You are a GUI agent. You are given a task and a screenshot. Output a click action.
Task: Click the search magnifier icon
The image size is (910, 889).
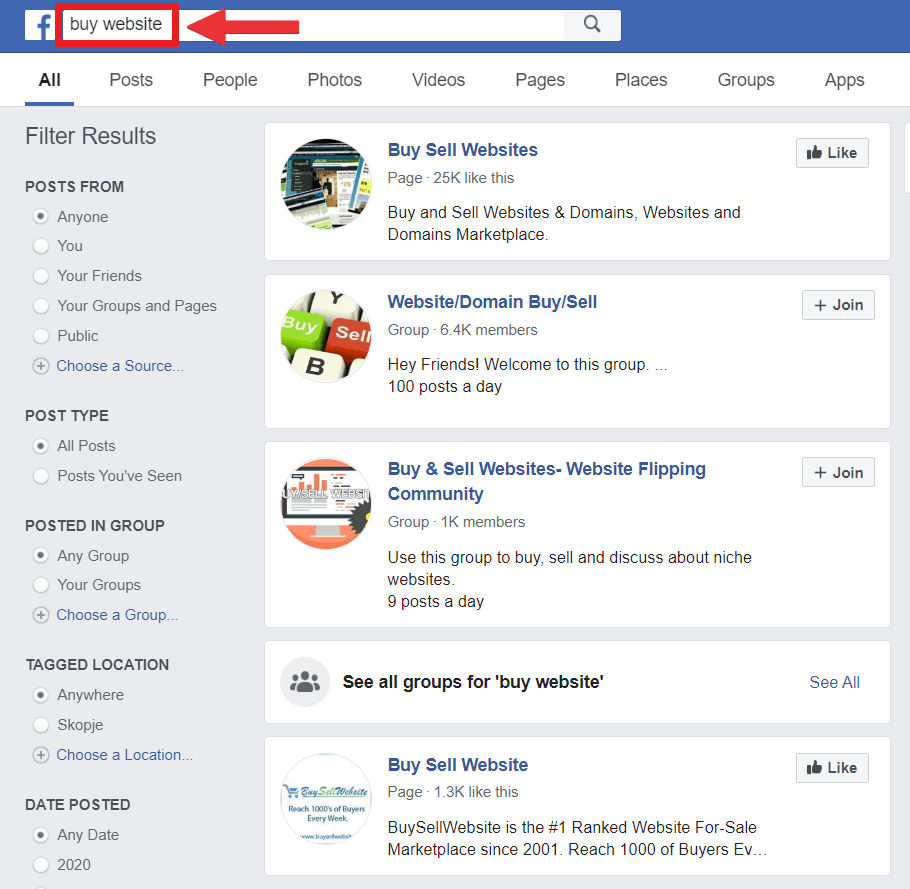click(x=591, y=24)
